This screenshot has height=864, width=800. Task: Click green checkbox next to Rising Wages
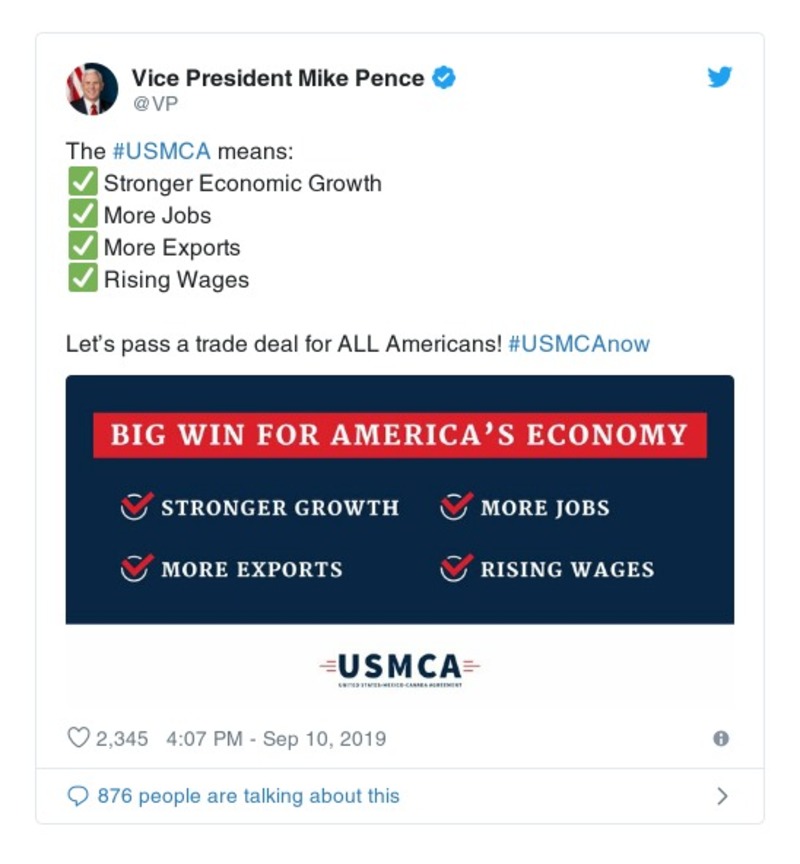pos(82,279)
